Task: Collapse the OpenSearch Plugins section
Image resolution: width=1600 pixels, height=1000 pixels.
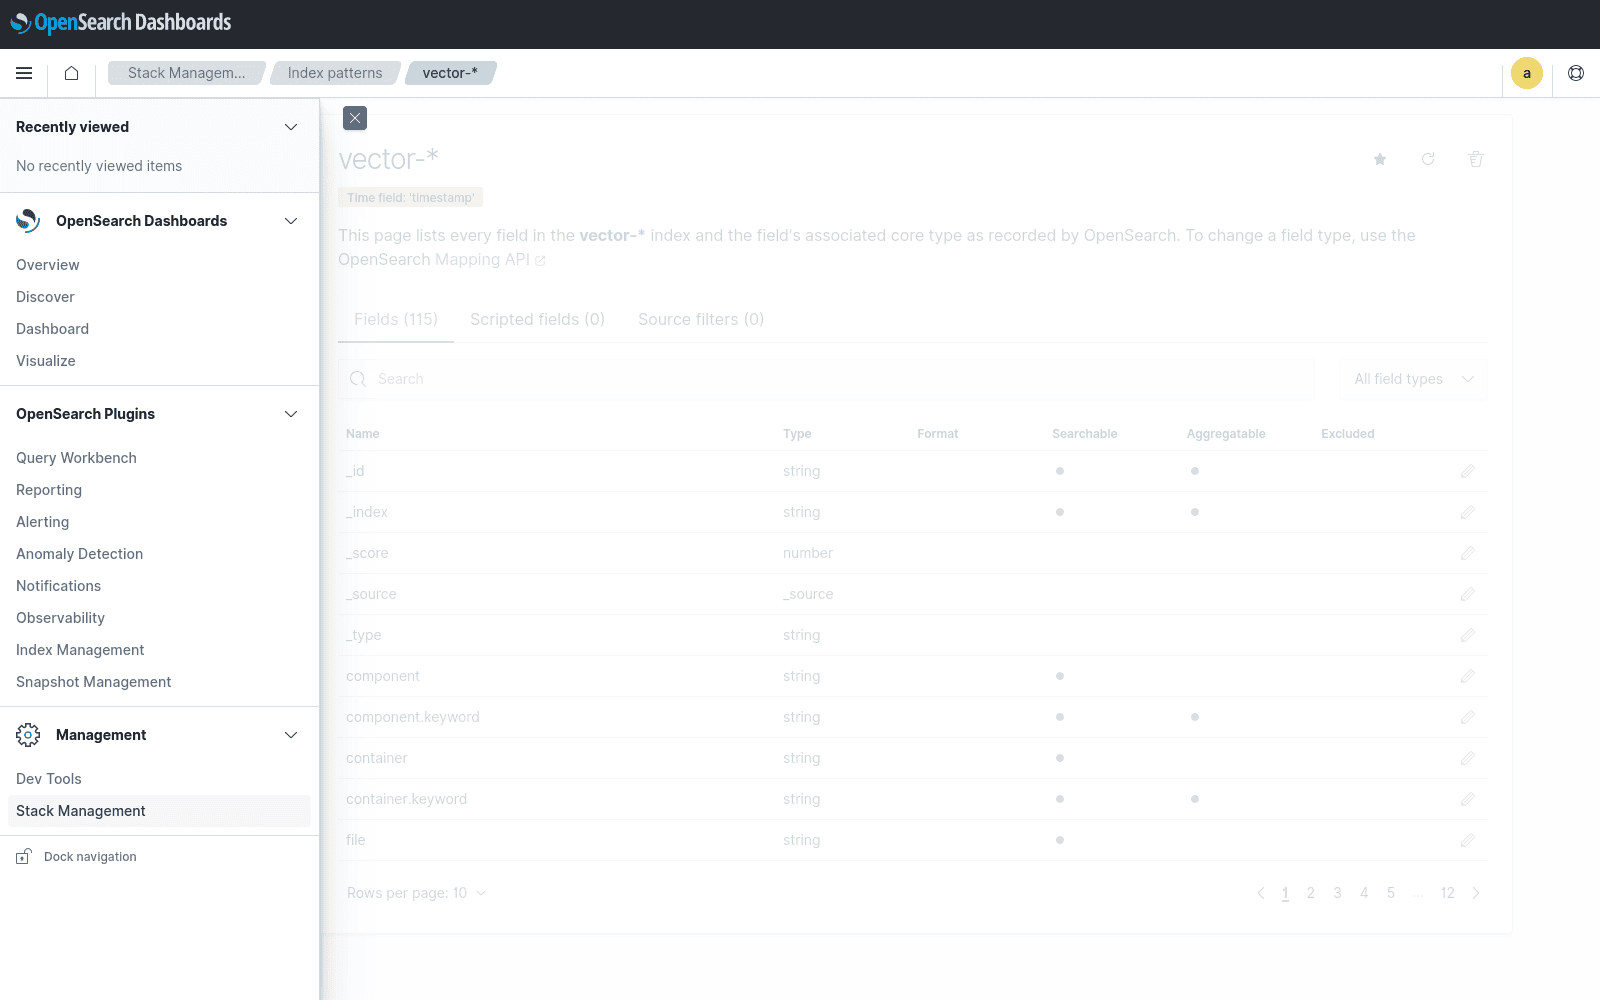Action: [x=291, y=414]
